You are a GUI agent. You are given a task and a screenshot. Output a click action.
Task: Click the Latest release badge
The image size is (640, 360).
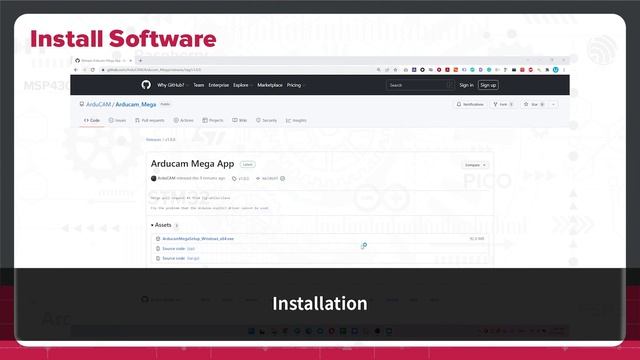click(x=247, y=164)
